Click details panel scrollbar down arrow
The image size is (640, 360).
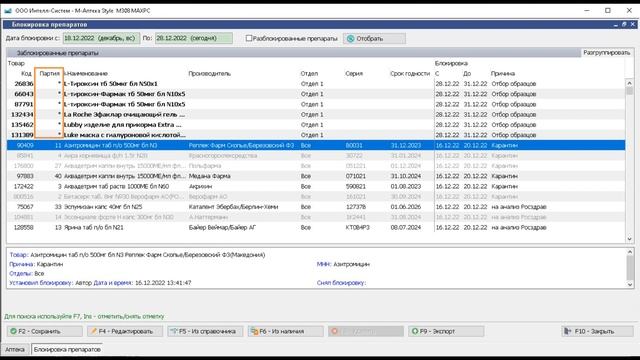pos(629,284)
